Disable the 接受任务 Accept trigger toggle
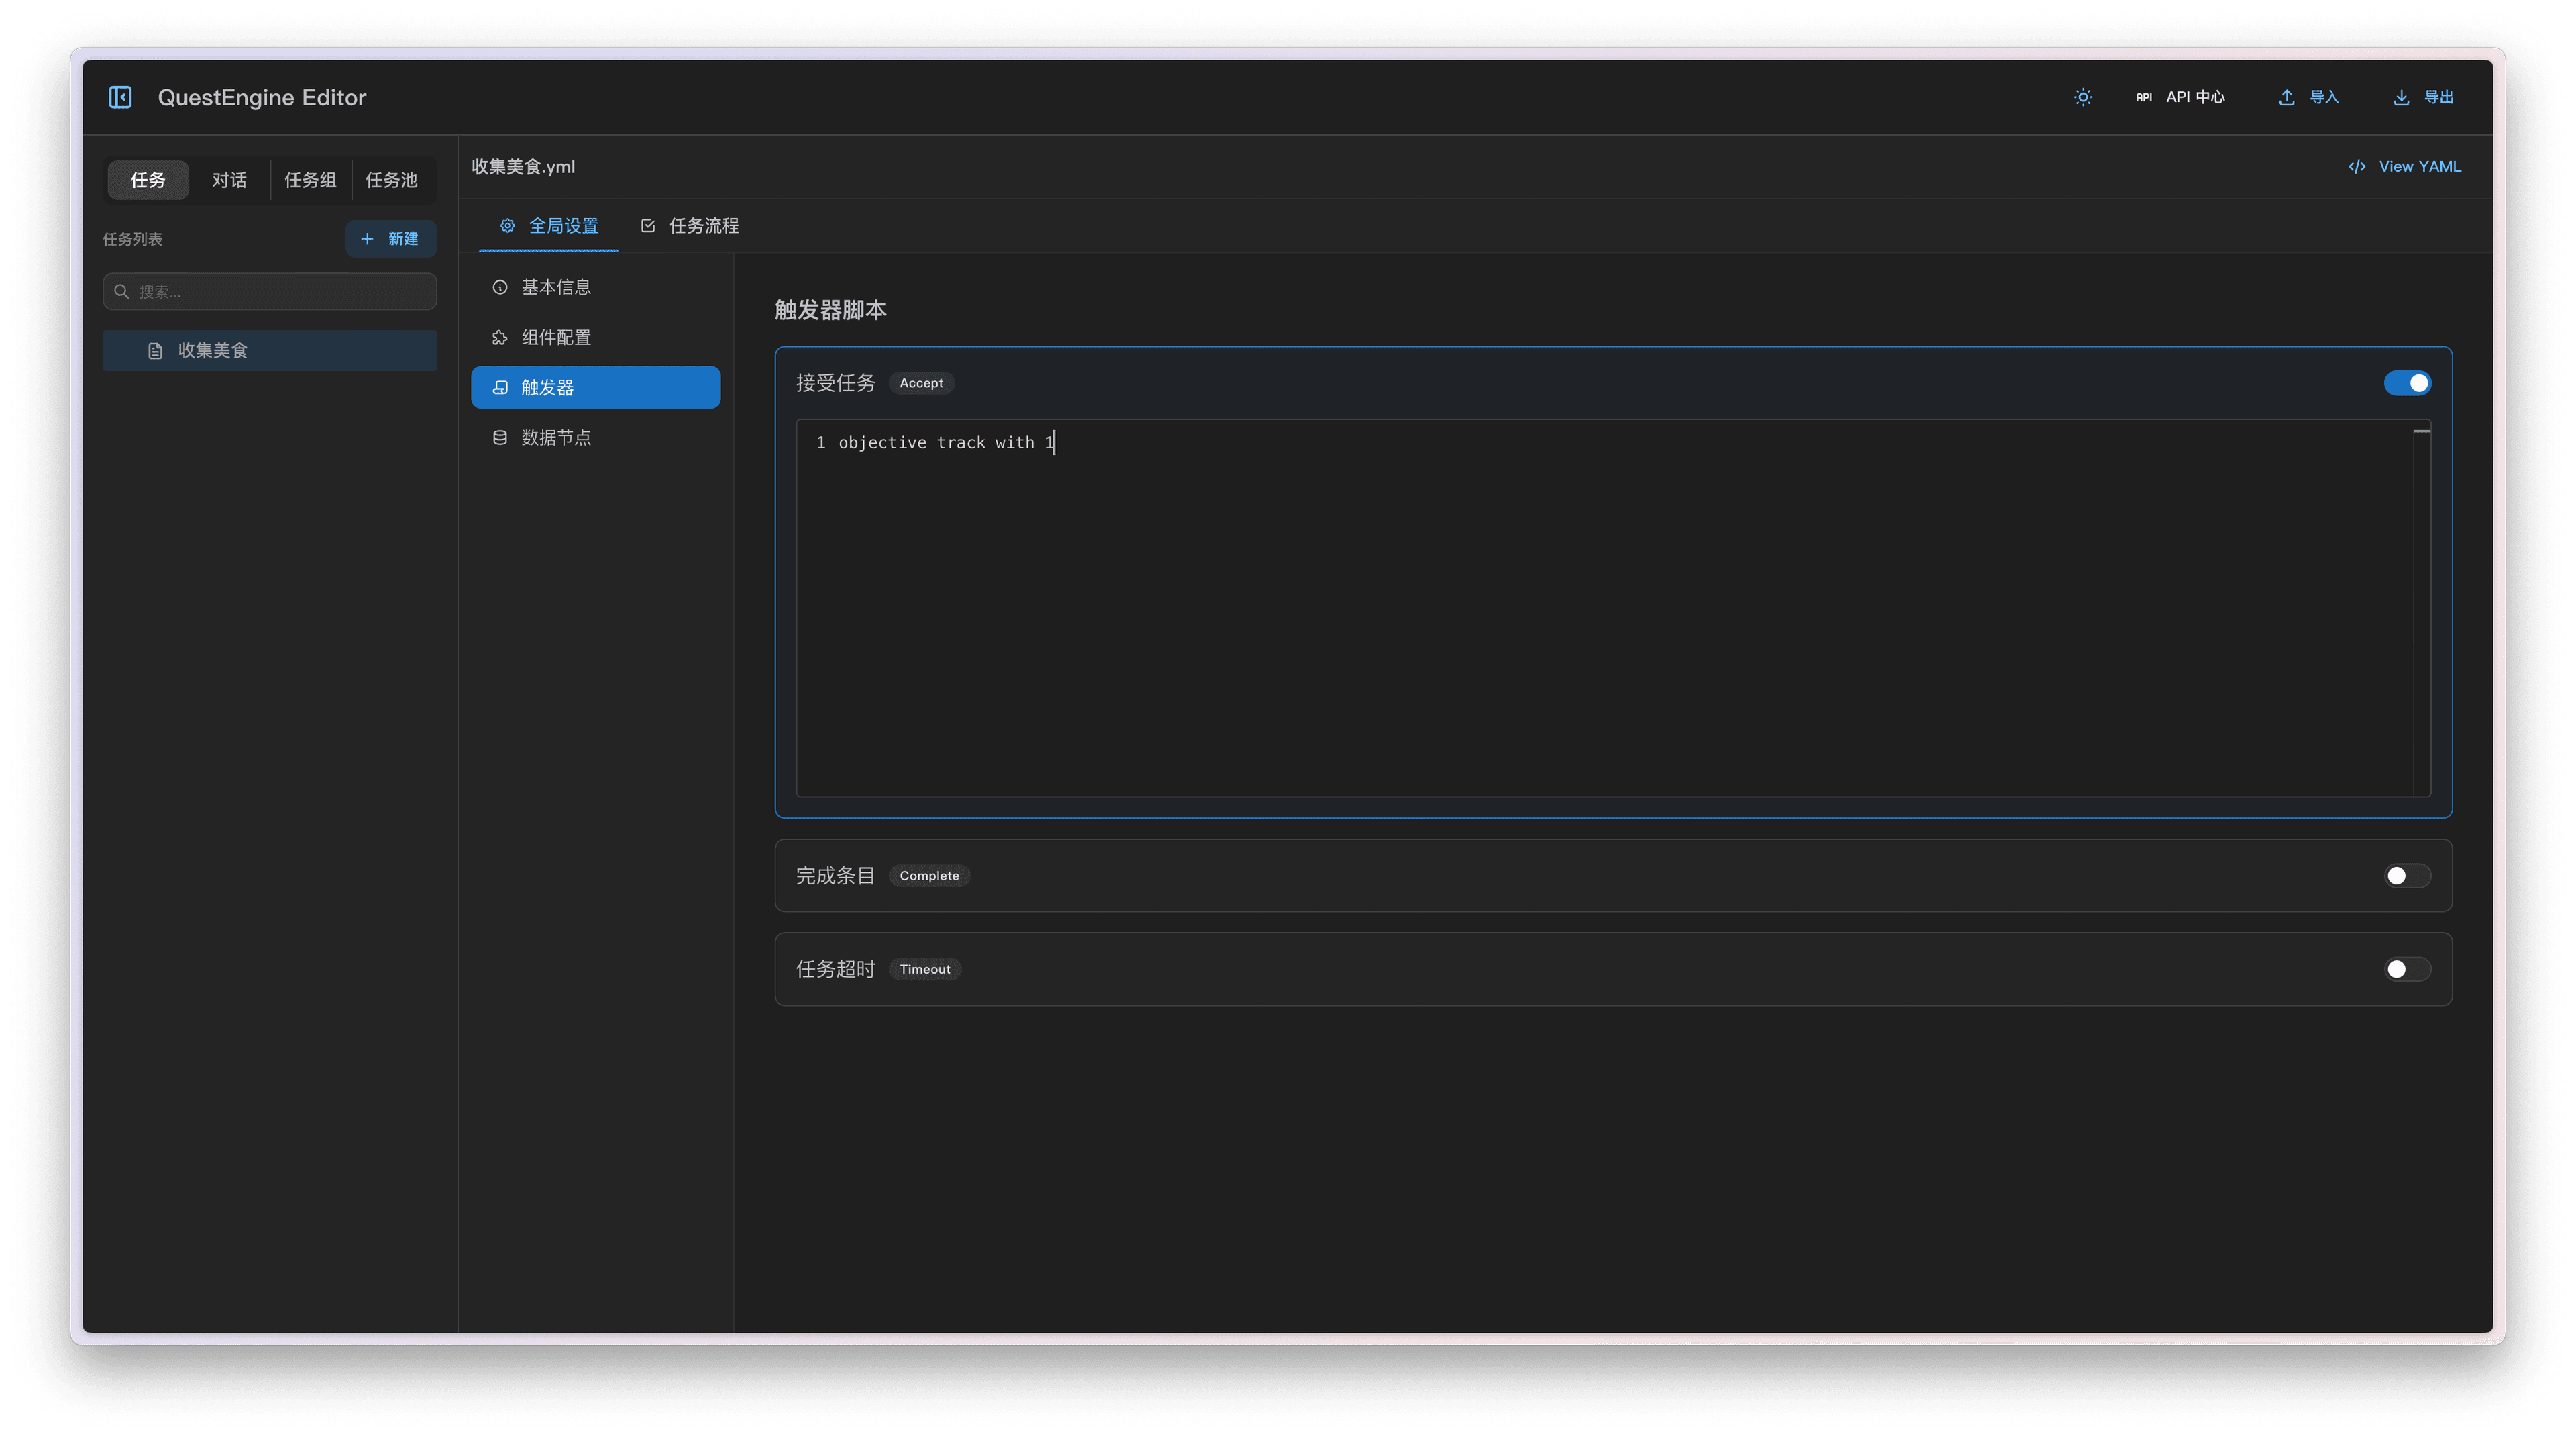 pyautogui.click(x=2407, y=383)
